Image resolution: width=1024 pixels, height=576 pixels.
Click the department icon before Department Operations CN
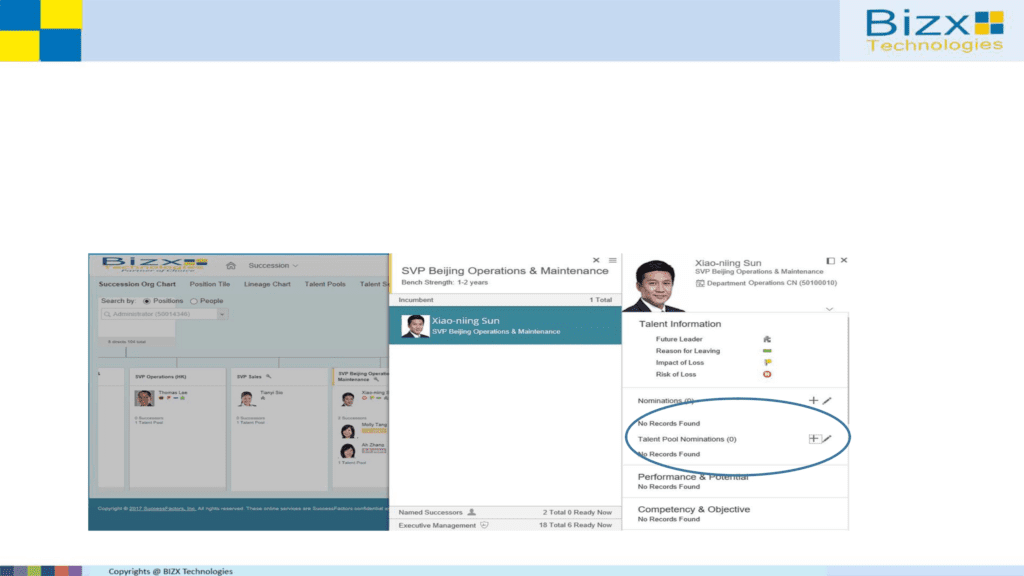pos(699,283)
